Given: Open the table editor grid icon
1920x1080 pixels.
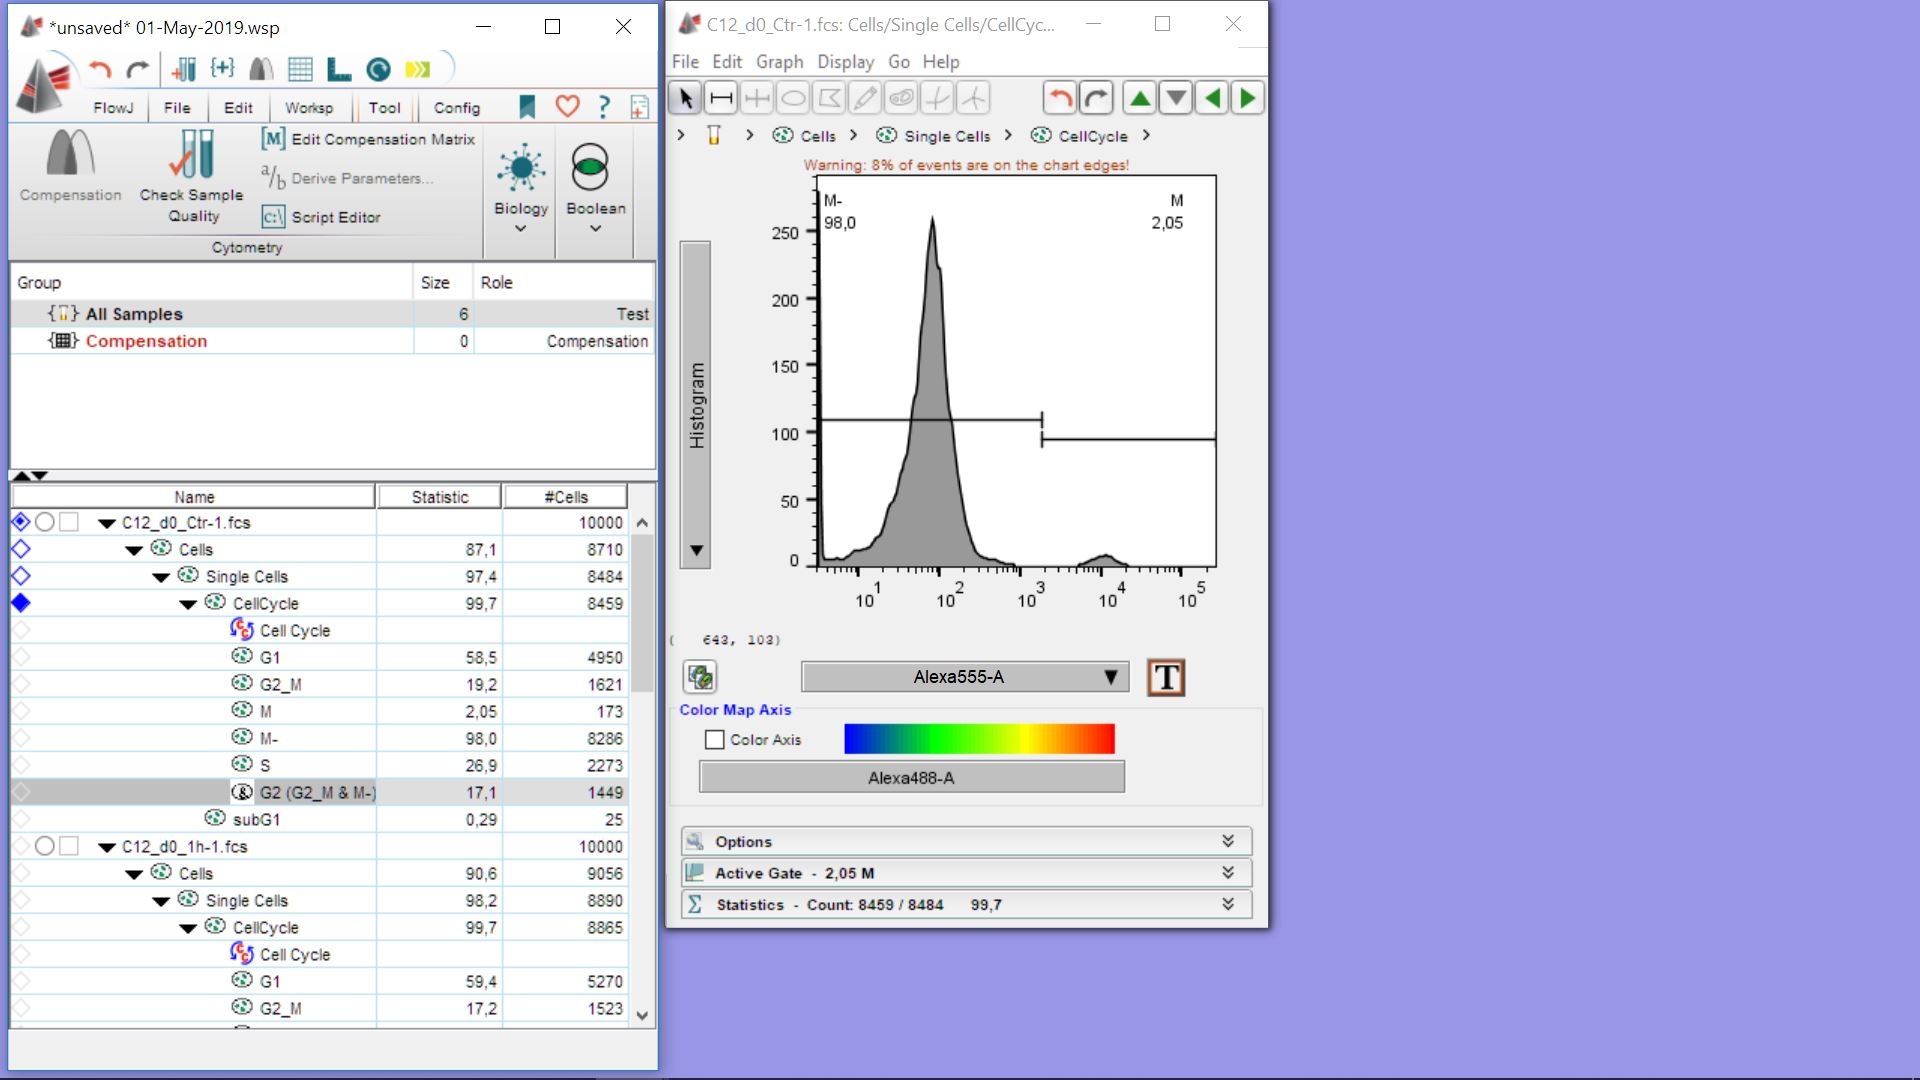Looking at the screenshot, I should pos(300,69).
